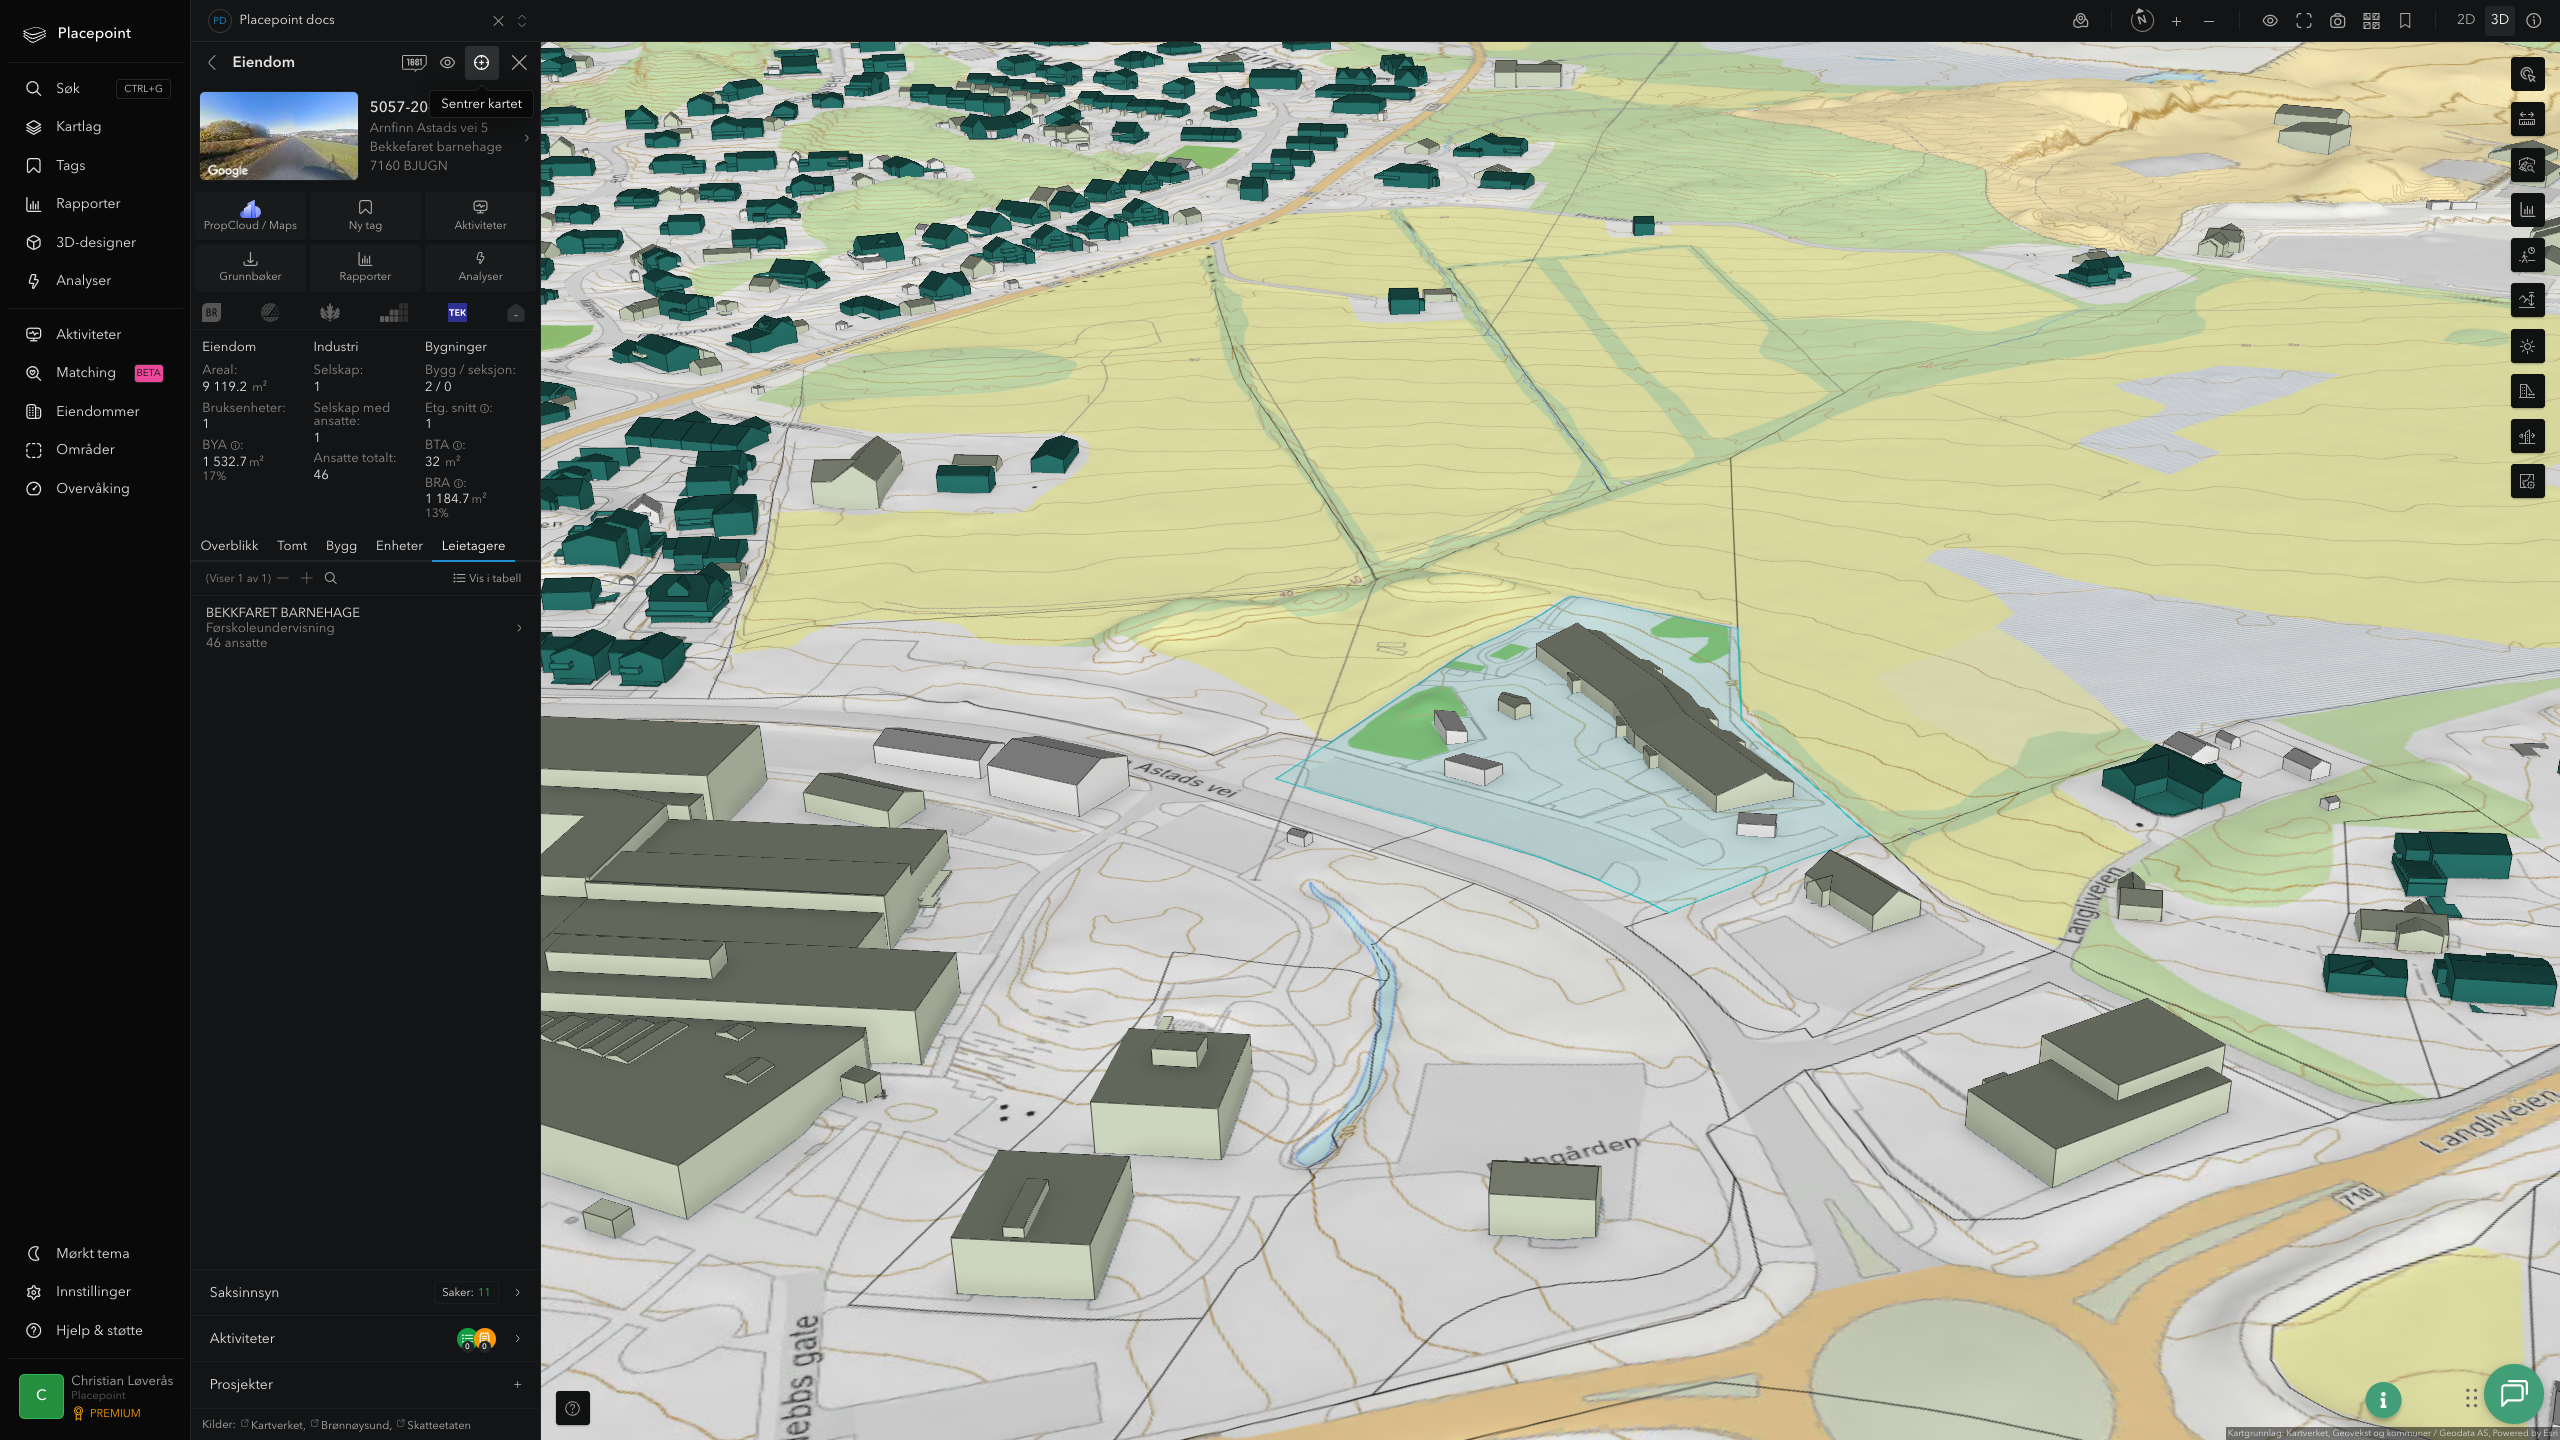2560x1440 pixels.
Task: Search tenants with the magnifier icon
Action: pyautogui.click(x=331, y=578)
